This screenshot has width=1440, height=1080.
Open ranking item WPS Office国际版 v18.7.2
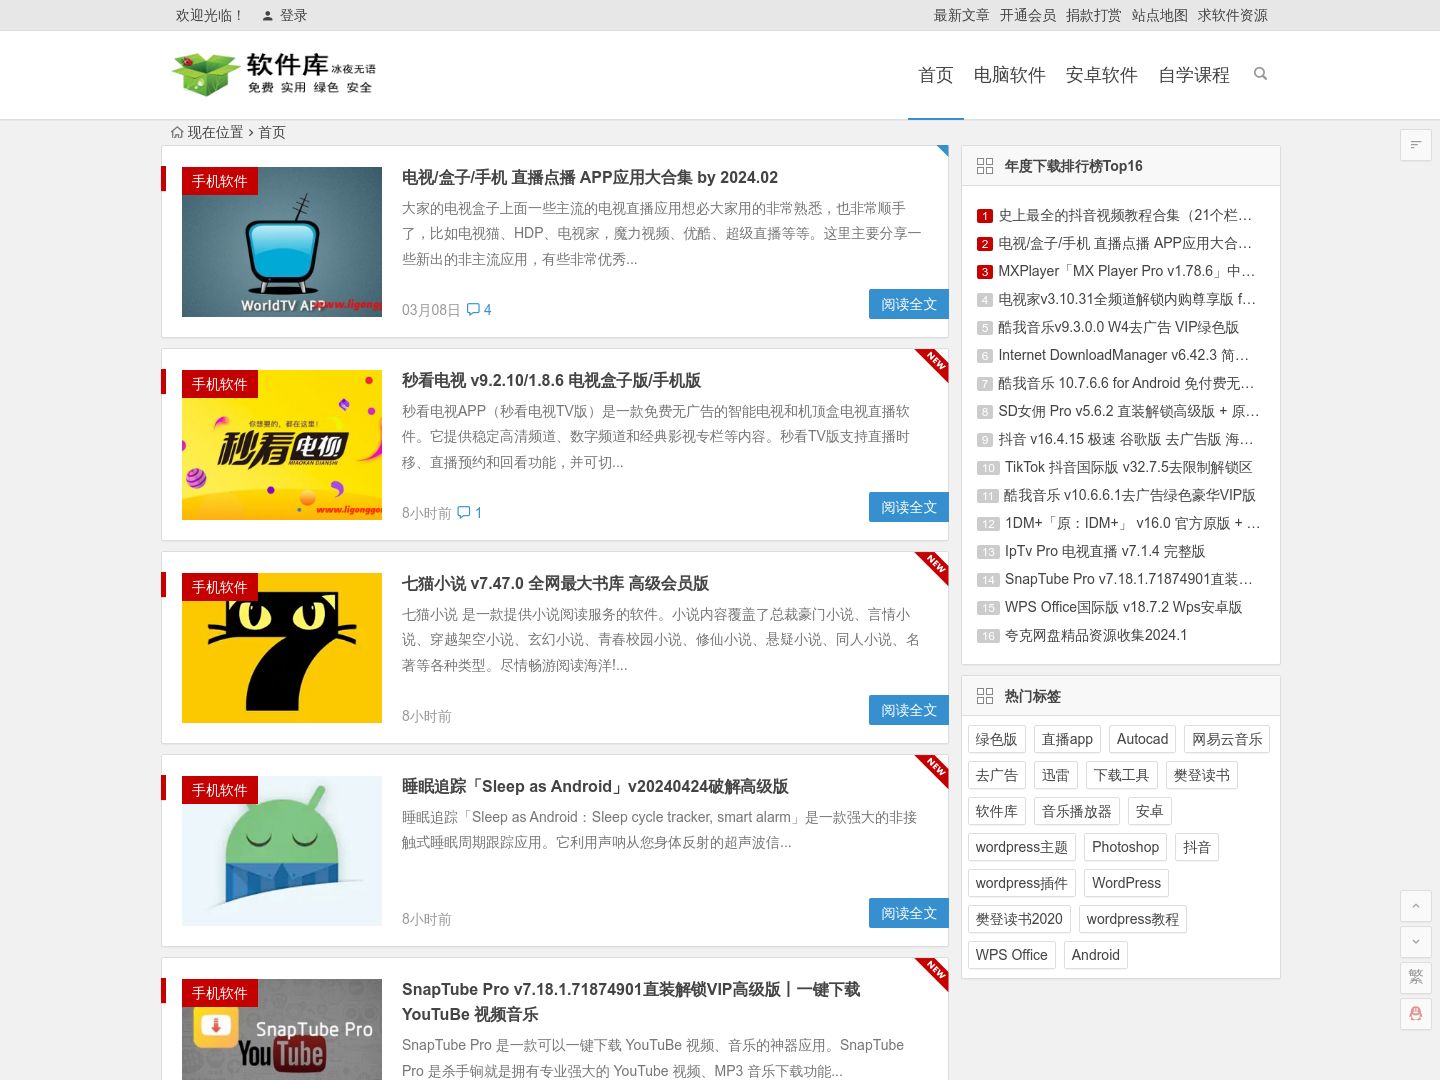click(1123, 607)
